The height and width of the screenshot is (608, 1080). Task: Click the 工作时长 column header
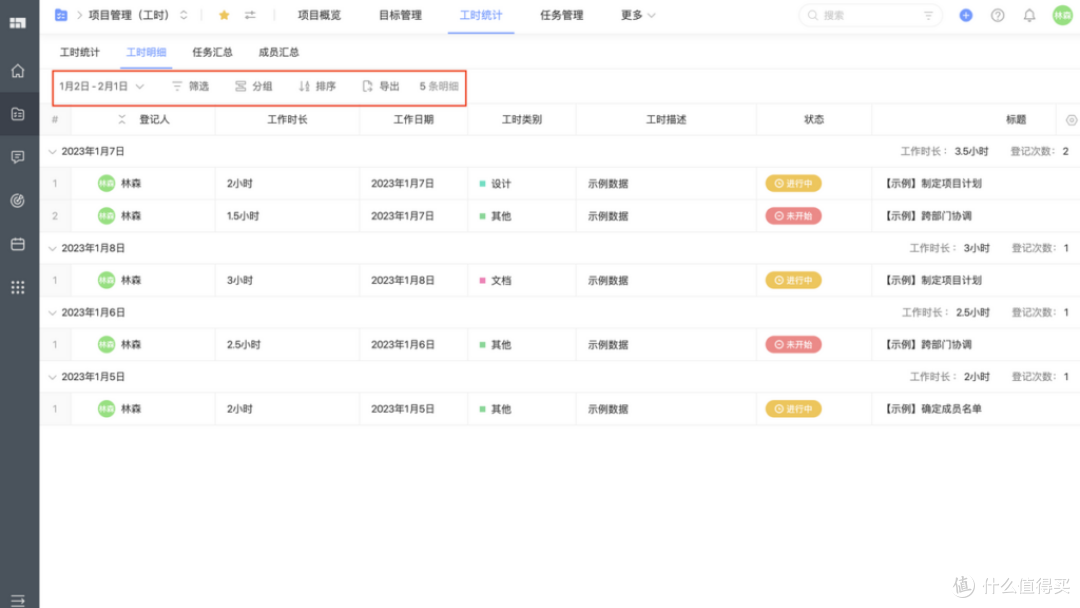(x=287, y=120)
